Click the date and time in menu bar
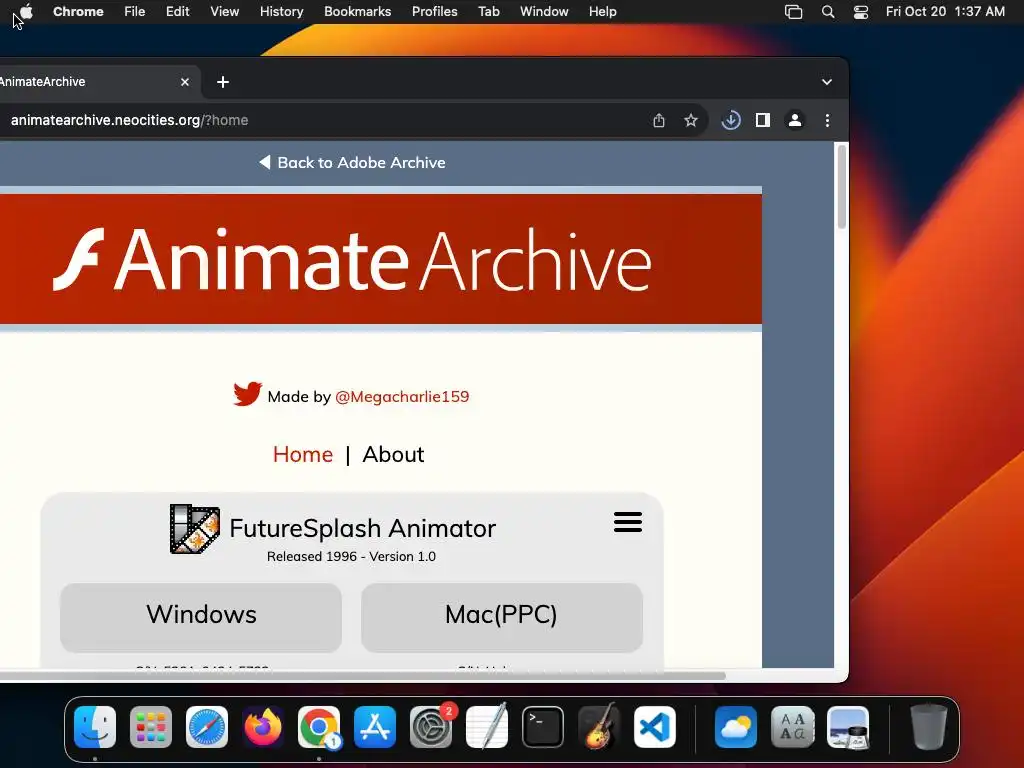Image resolution: width=1024 pixels, height=768 pixels. (945, 11)
